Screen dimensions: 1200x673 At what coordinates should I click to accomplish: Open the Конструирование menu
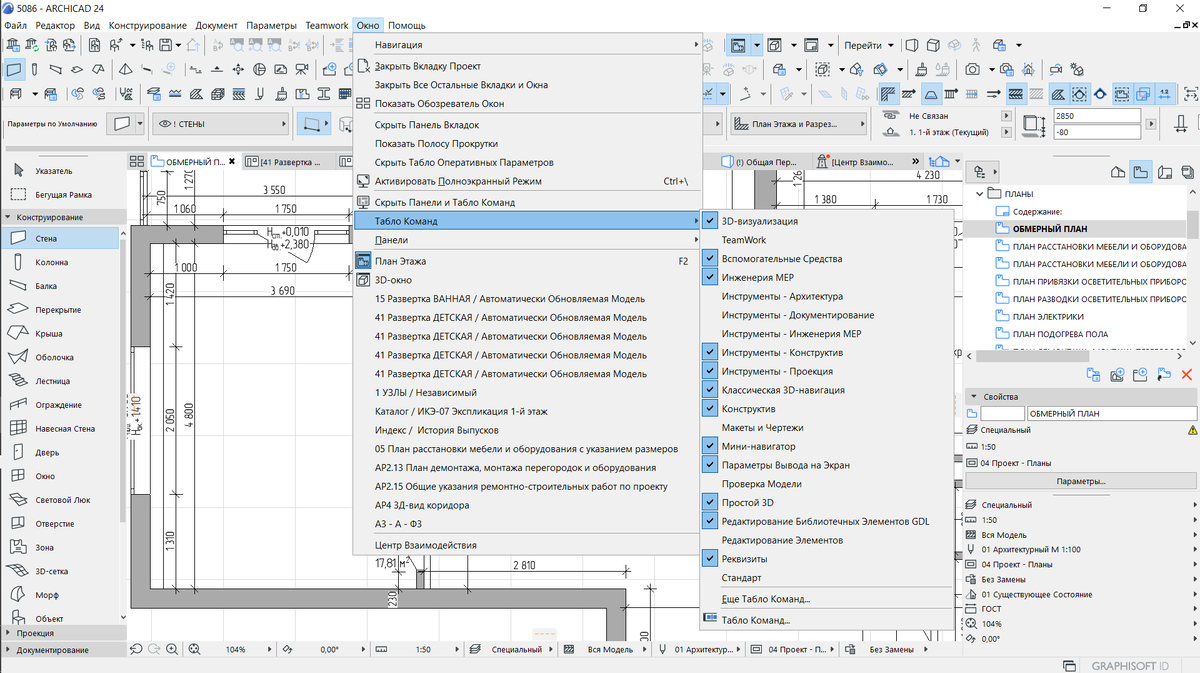click(x=148, y=25)
